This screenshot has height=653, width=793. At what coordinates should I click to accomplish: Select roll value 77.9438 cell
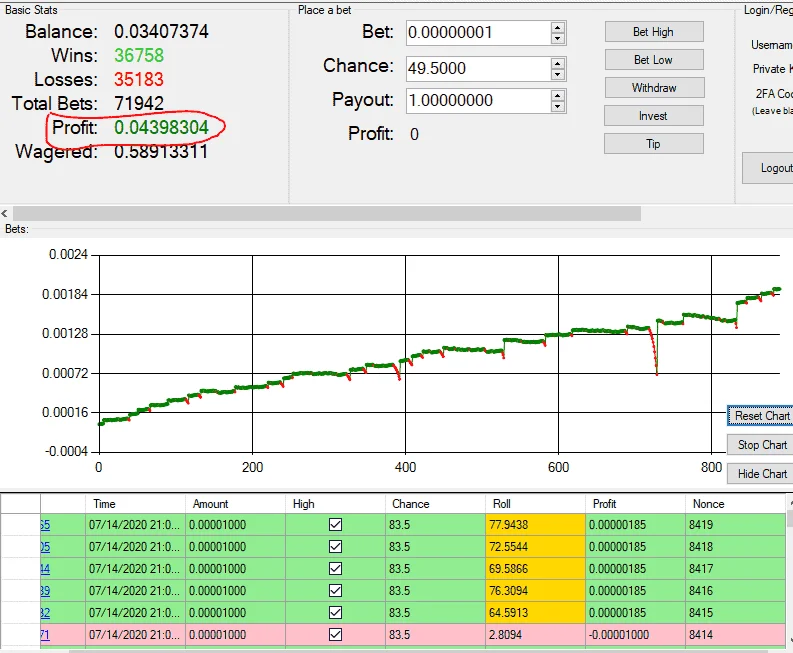(x=535, y=525)
